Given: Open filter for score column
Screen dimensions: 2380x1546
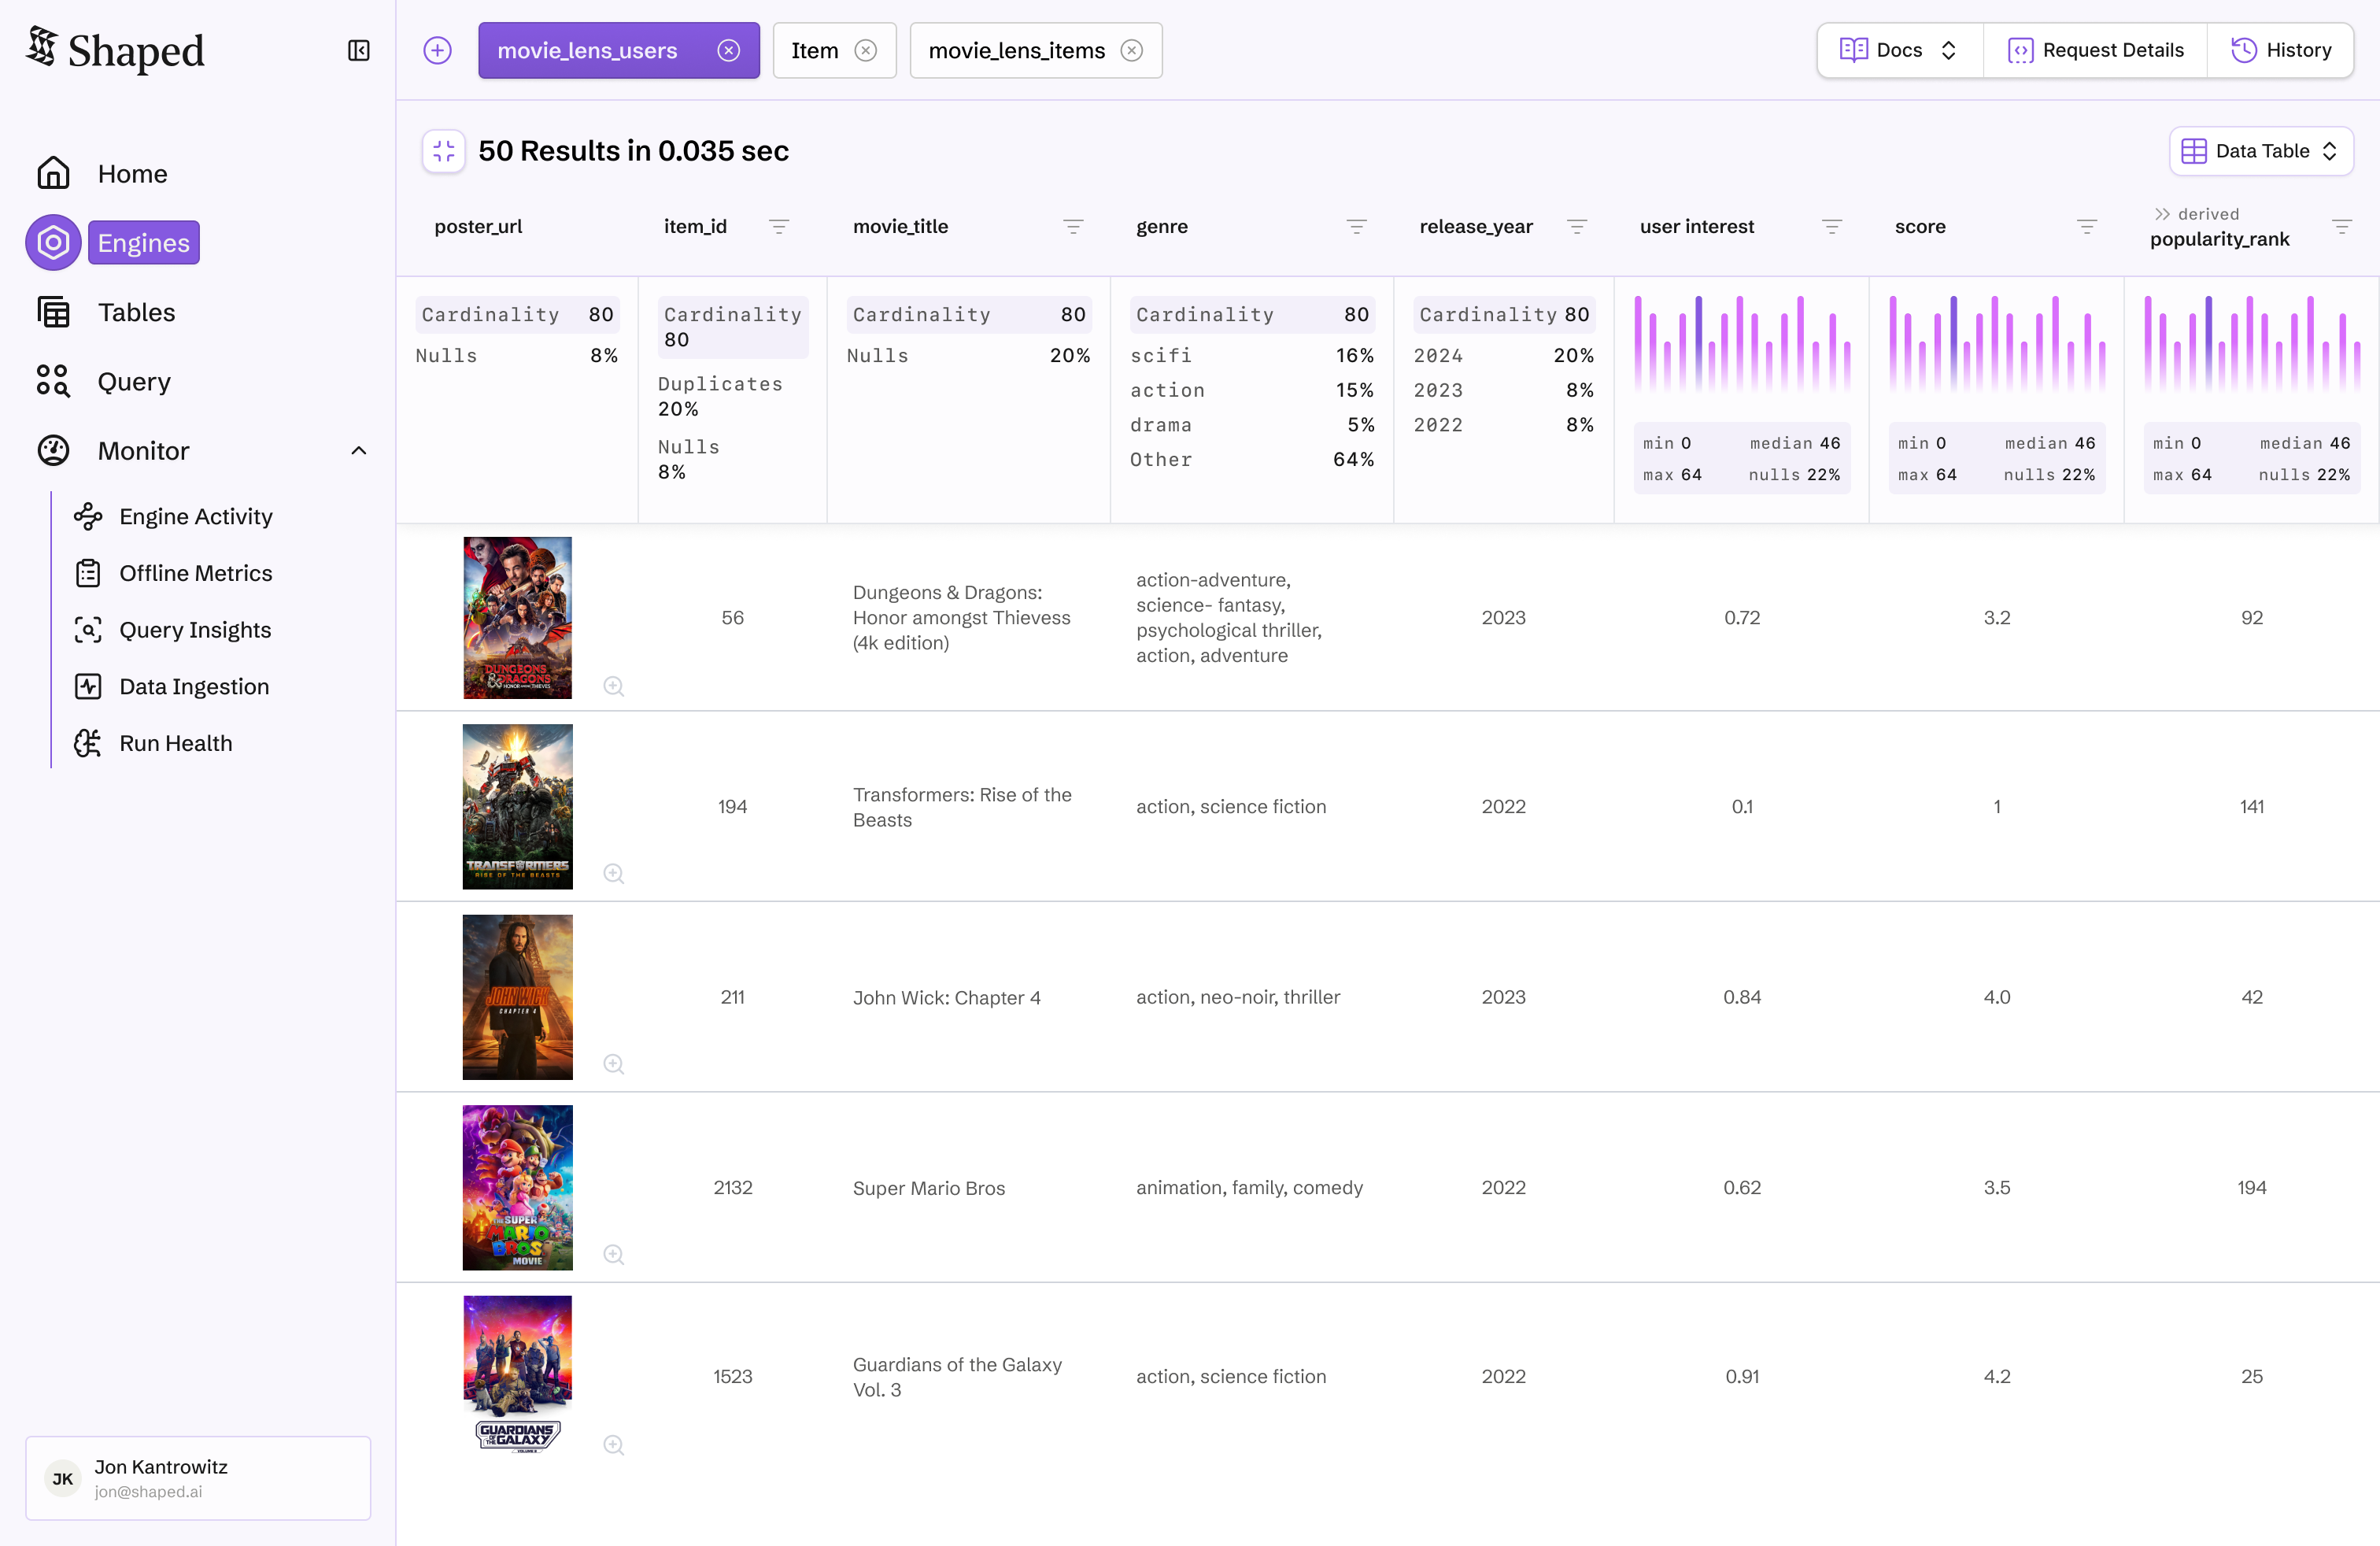Looking at the screenshot, I should [2087, 227].
